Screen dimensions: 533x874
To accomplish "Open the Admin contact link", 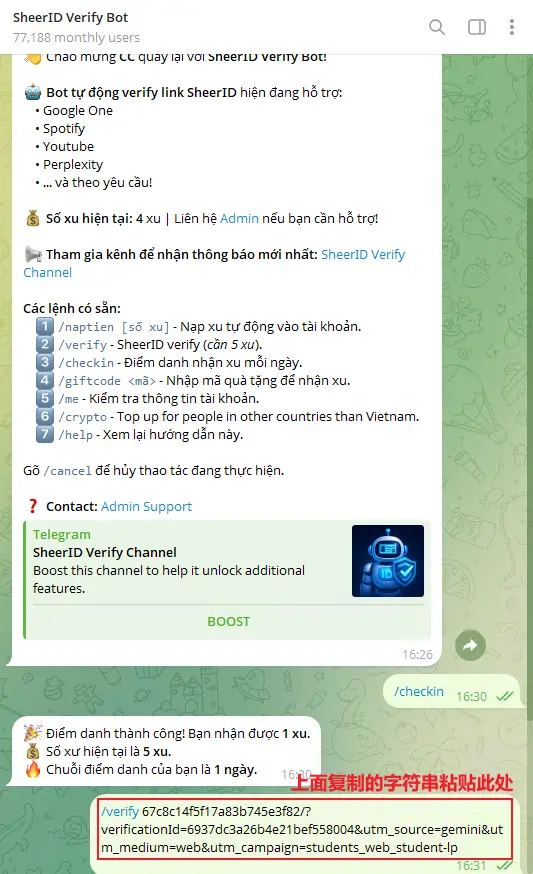I will [239, 218].
